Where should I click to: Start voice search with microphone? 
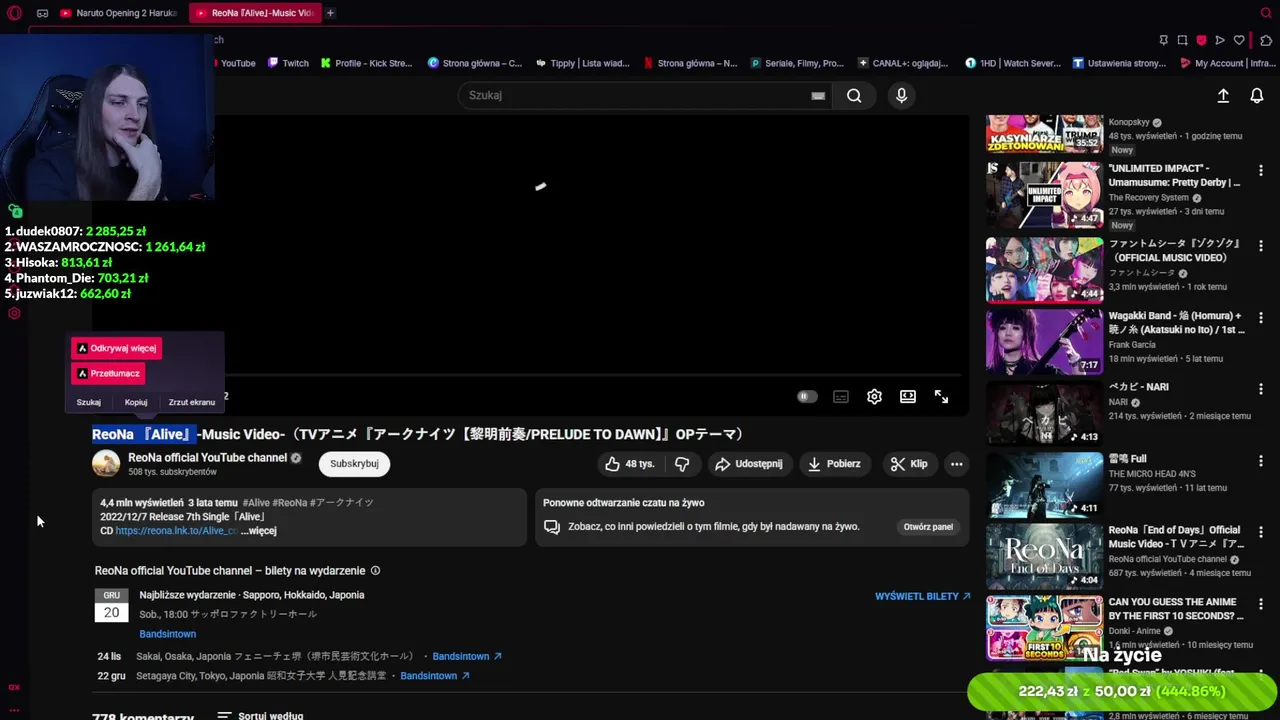pos(901,95)
